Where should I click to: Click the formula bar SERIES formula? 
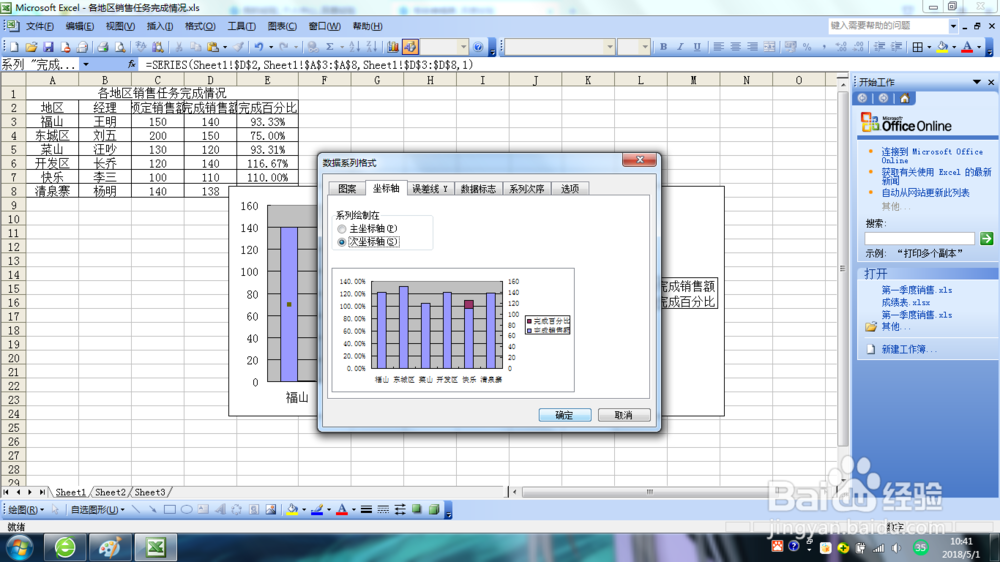[309, 64]
